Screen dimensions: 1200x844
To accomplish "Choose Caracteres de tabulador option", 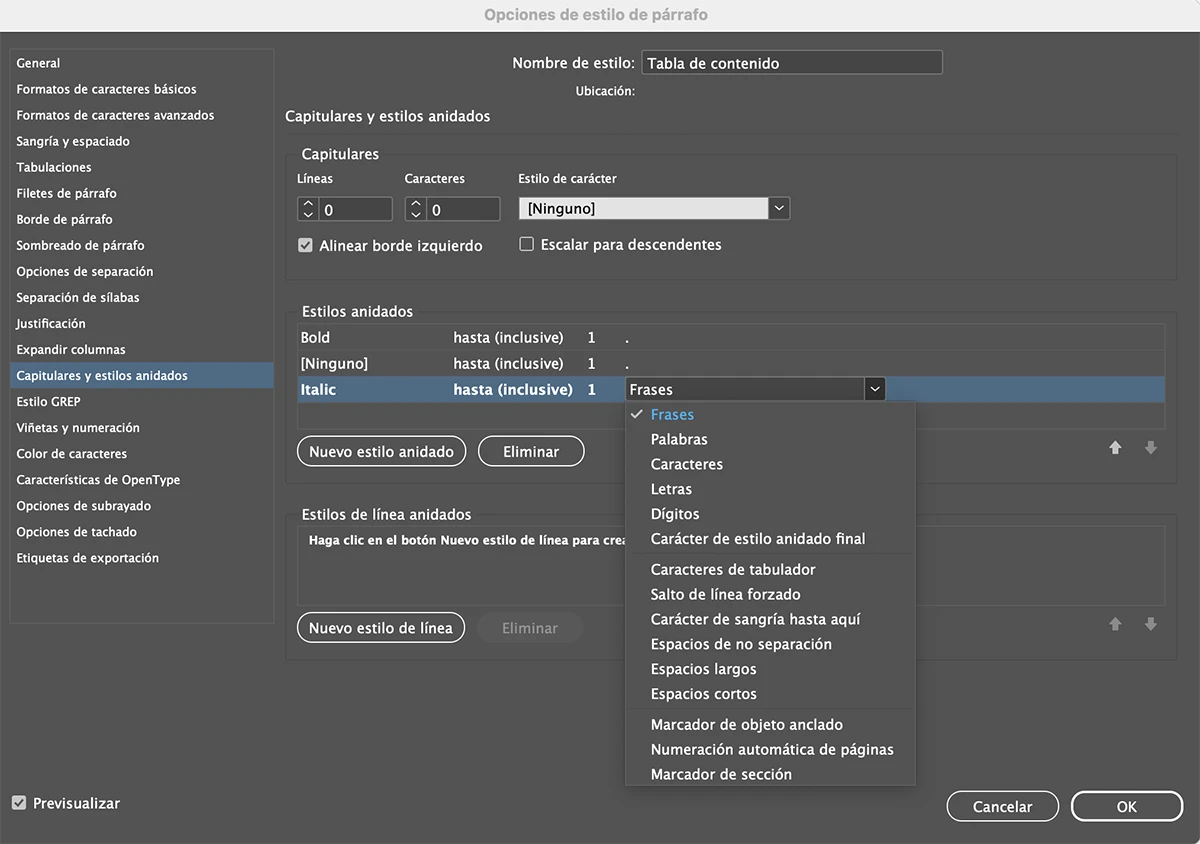I will [x=733, y=569].
